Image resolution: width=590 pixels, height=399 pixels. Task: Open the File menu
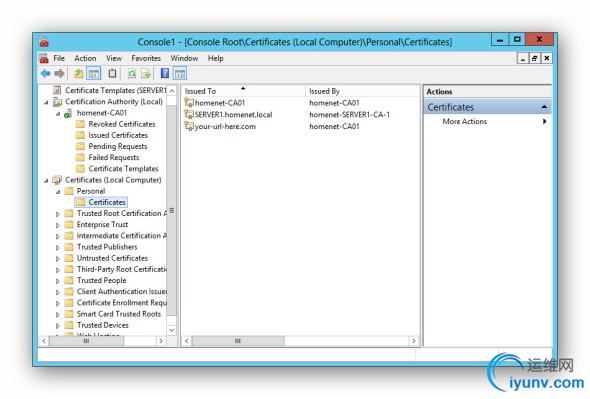tap(59, 58)
